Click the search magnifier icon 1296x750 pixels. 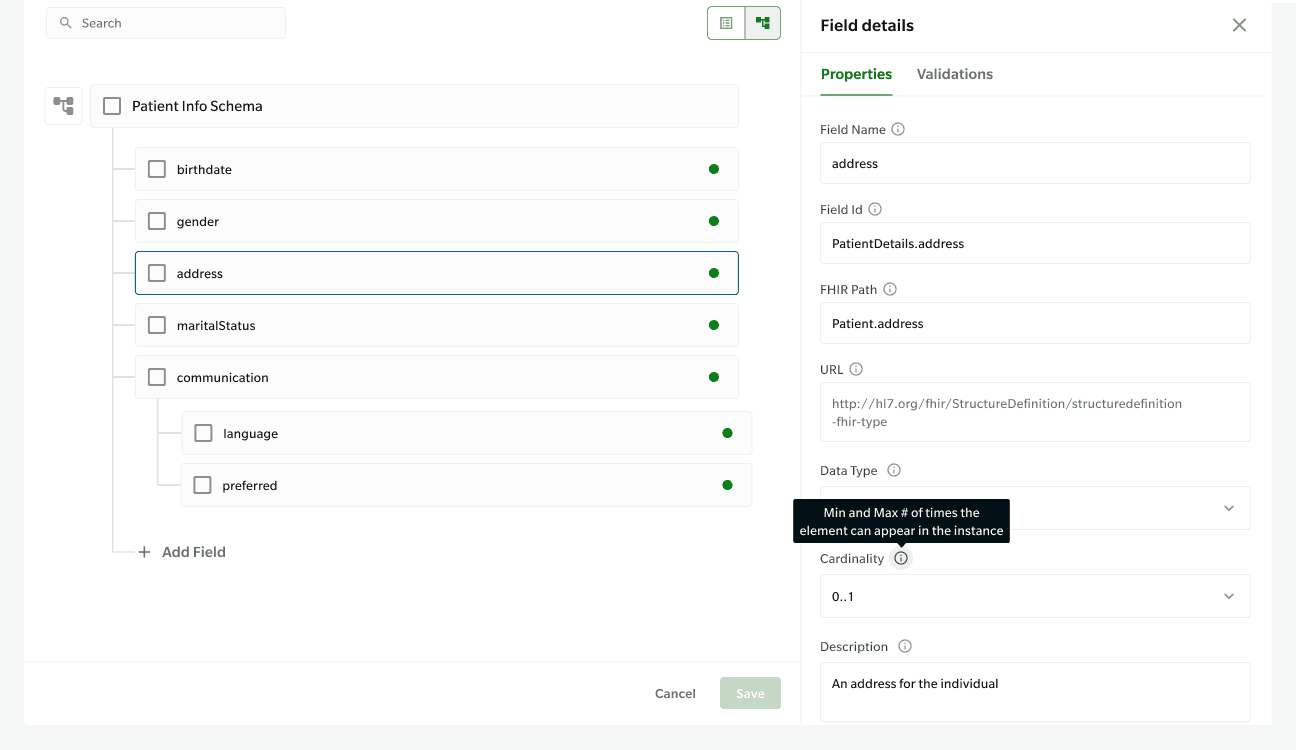66,23
